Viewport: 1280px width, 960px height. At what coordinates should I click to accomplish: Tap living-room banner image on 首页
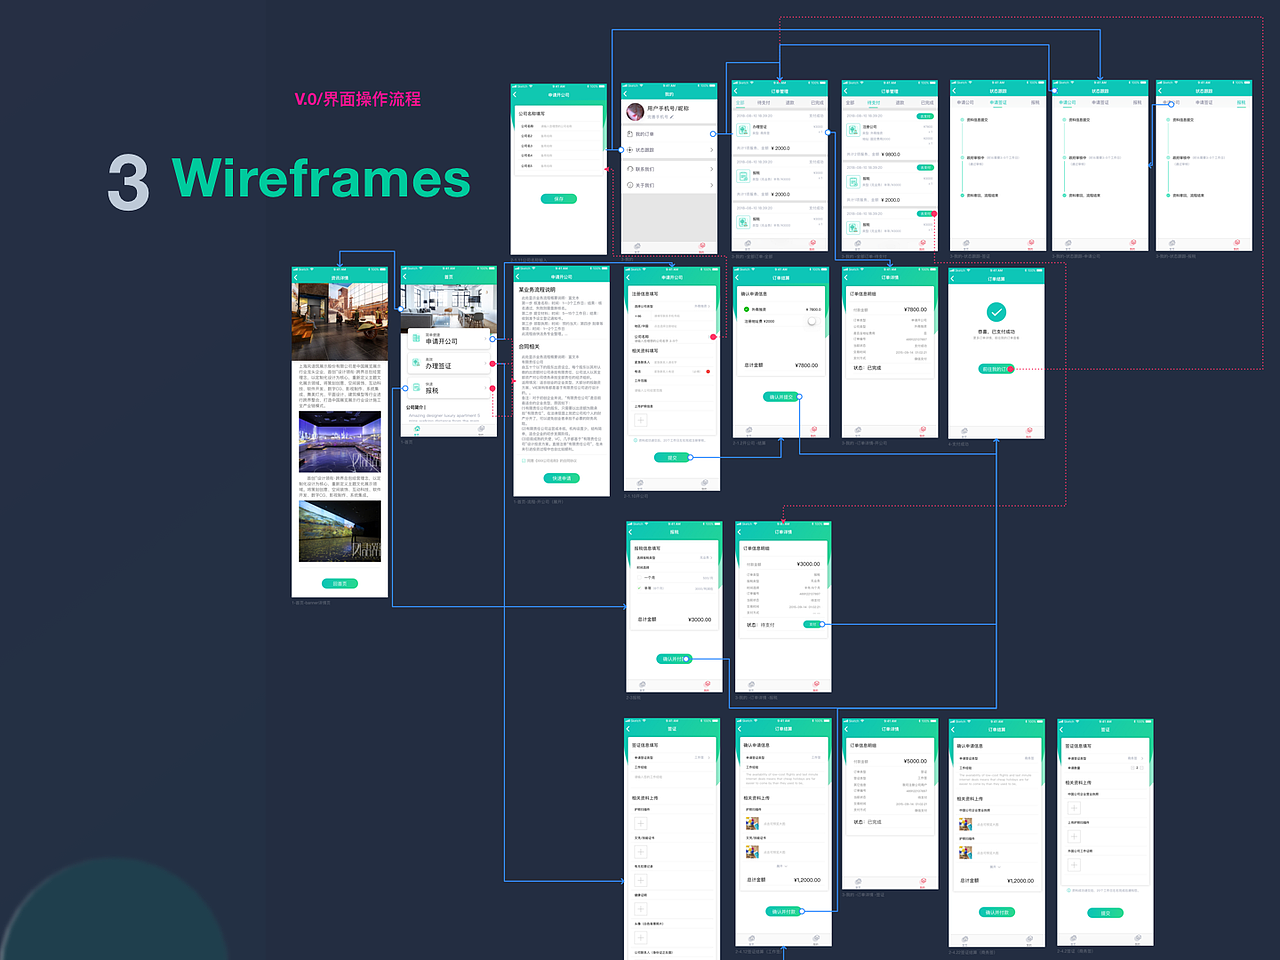coord(449,306)
